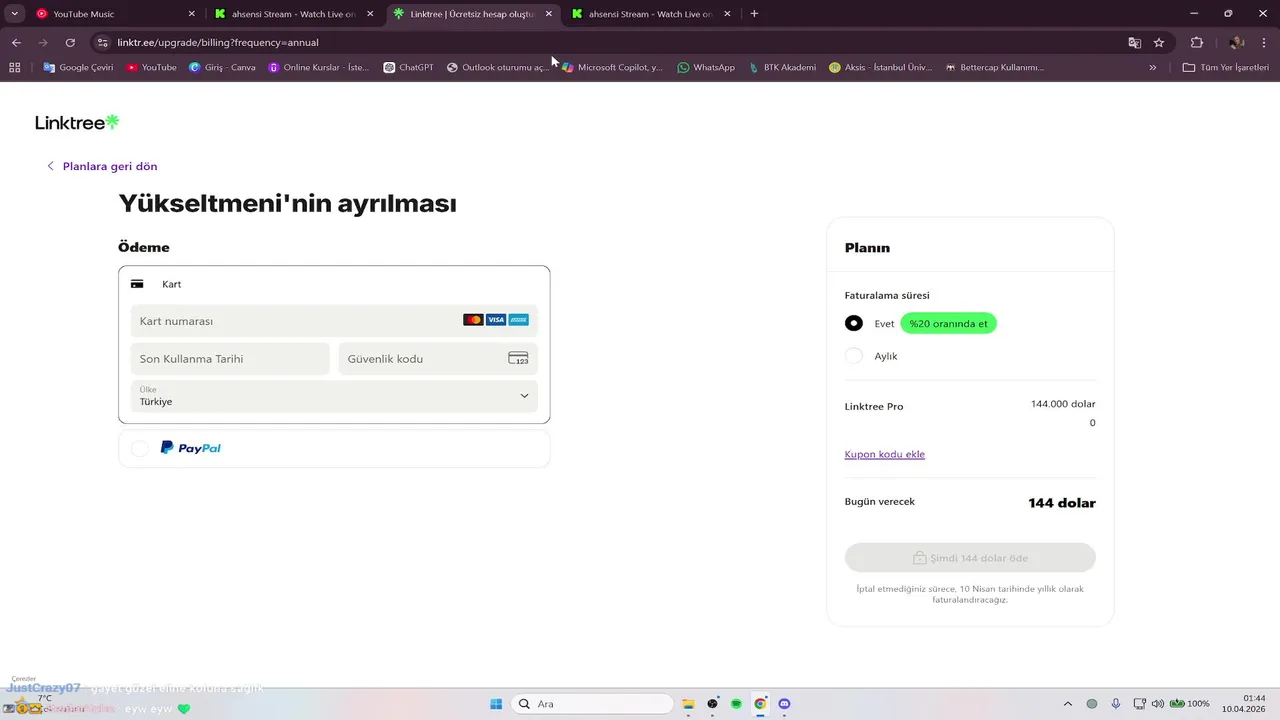Open the Google Translate page icon

[1134, 43]
